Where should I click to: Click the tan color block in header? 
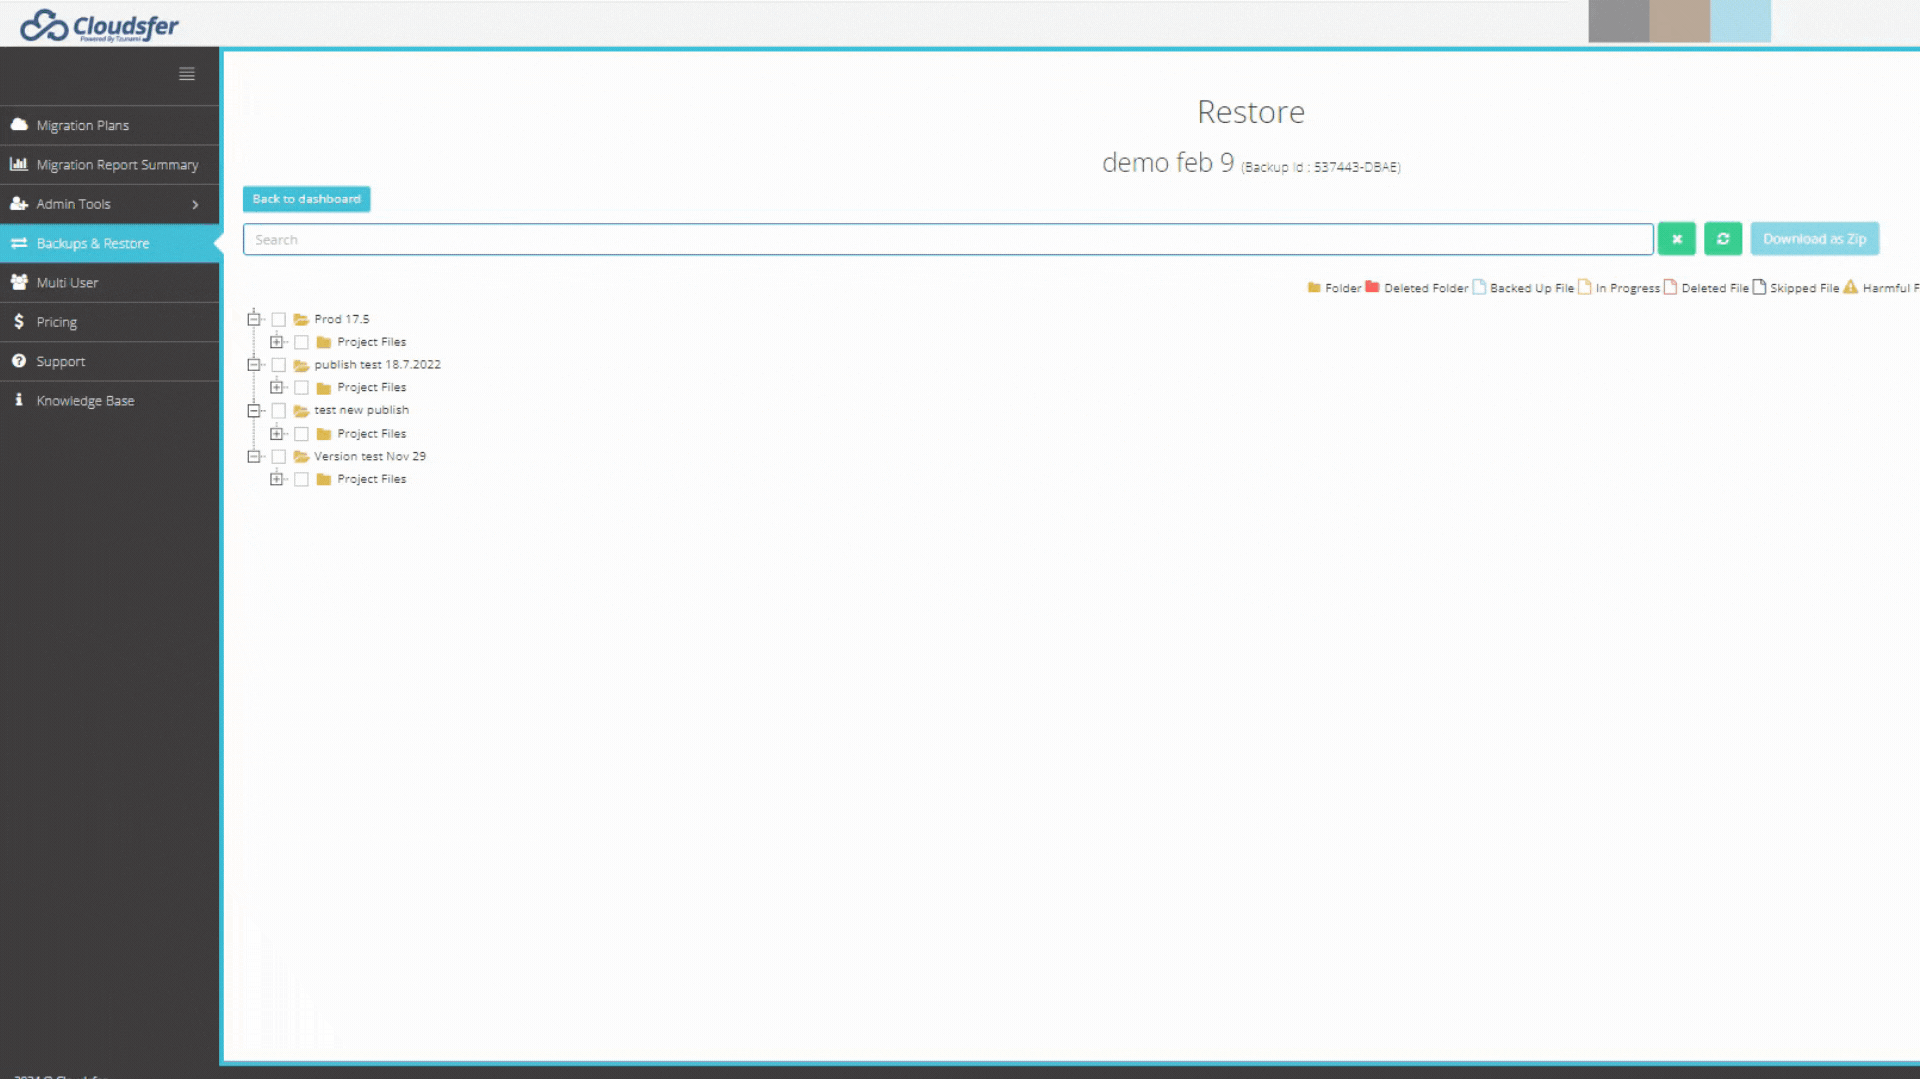pyautogui.click(x=1679, y=22)
